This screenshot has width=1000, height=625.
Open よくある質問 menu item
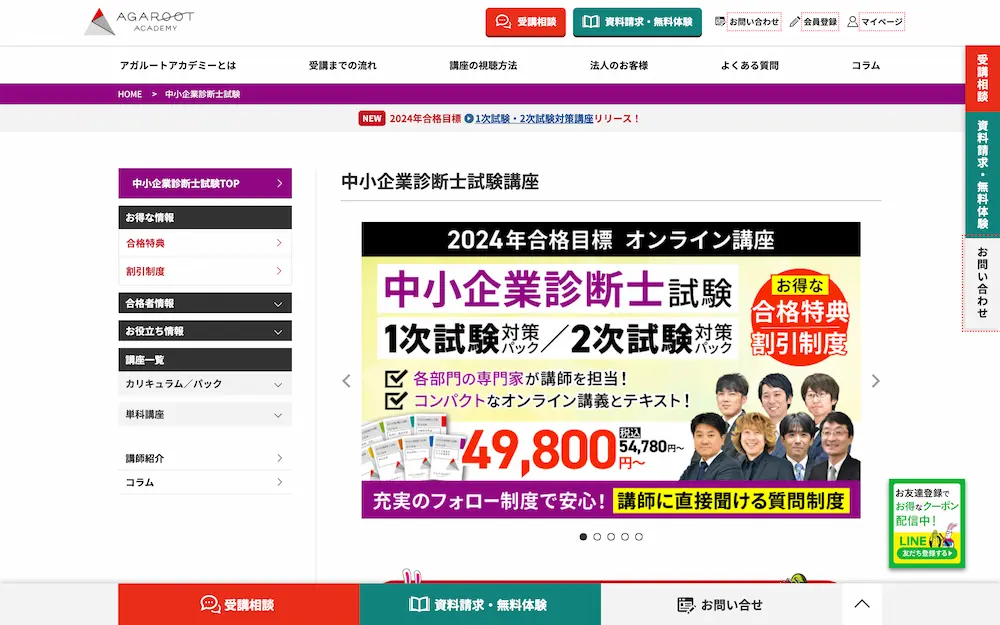coord(749,65)
